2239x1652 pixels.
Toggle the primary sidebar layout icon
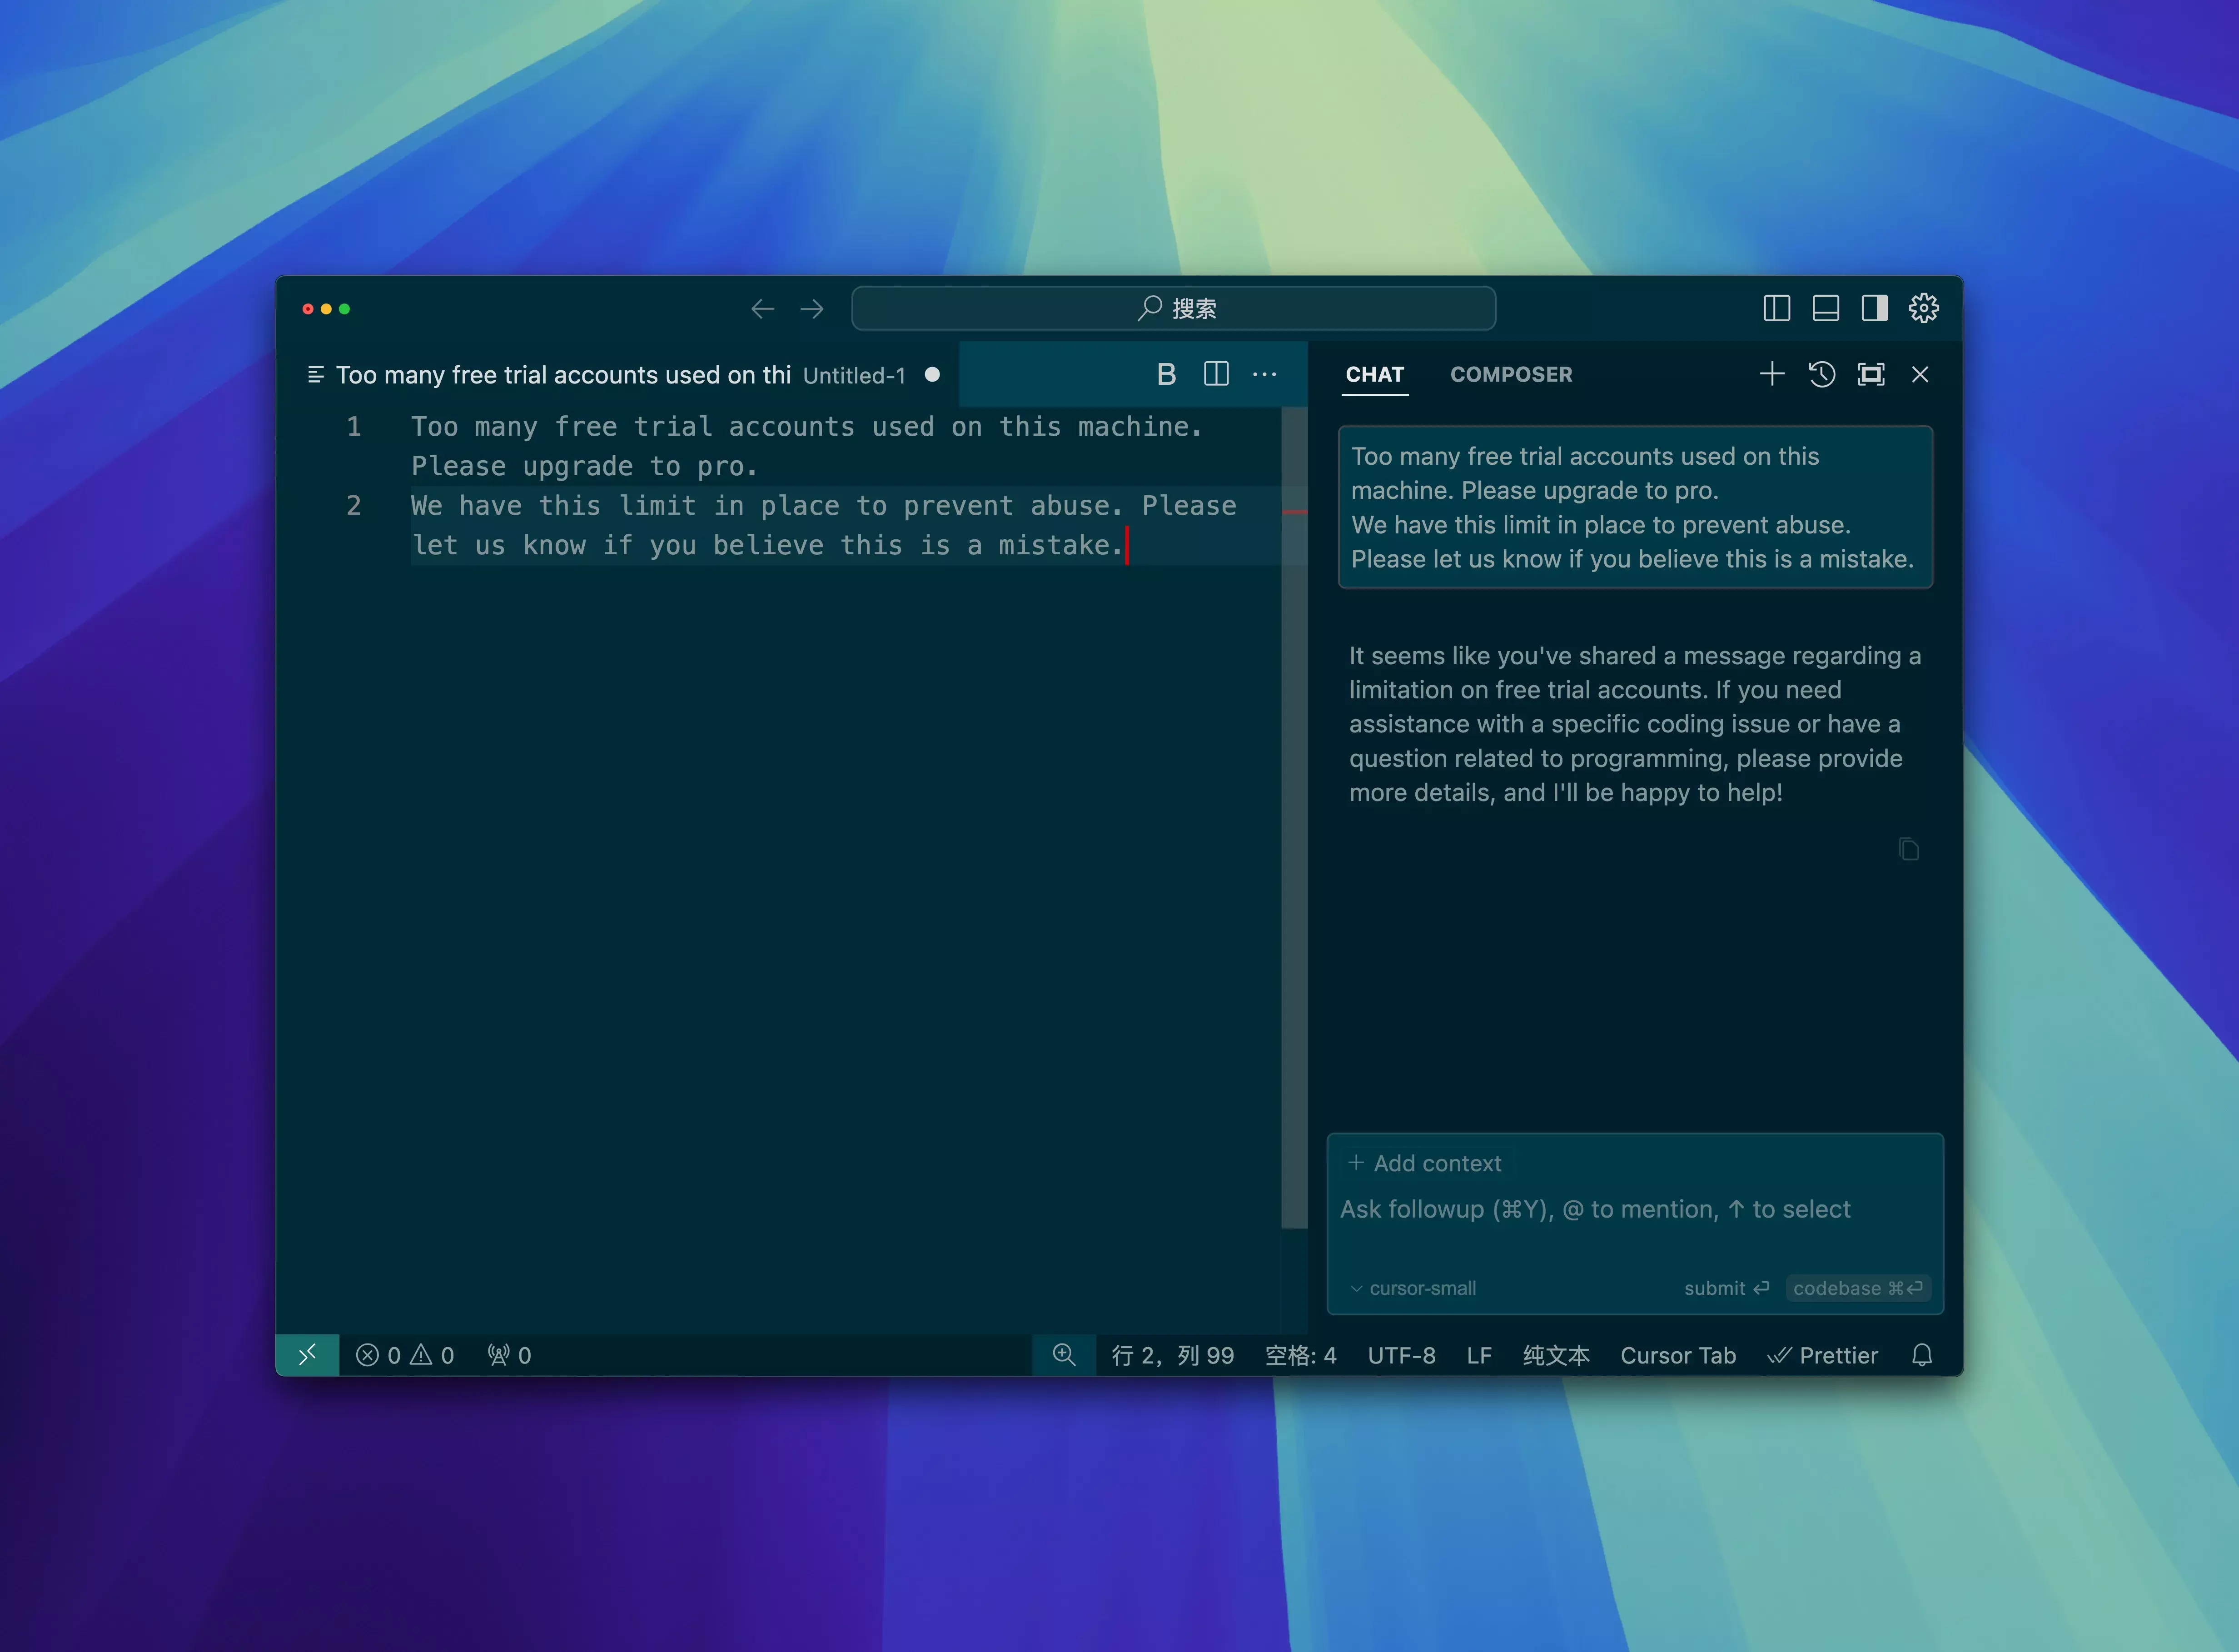tap(1776, 308)
